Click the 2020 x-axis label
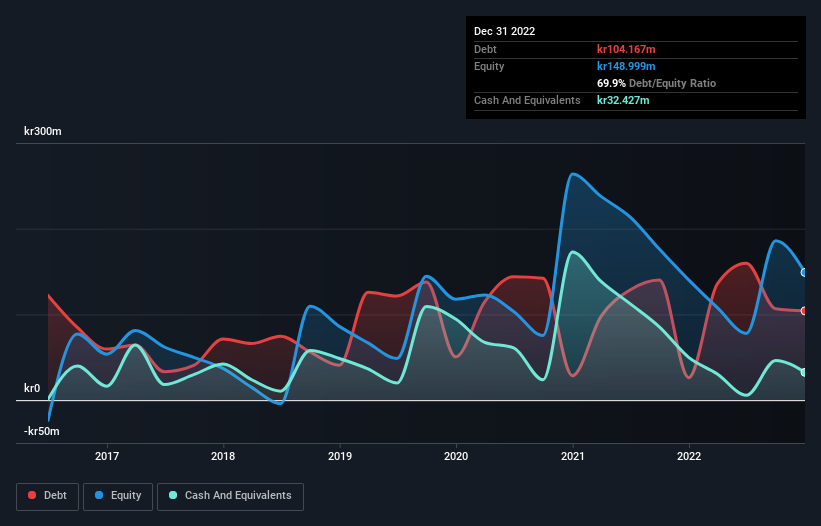 [x=456, y=456]
